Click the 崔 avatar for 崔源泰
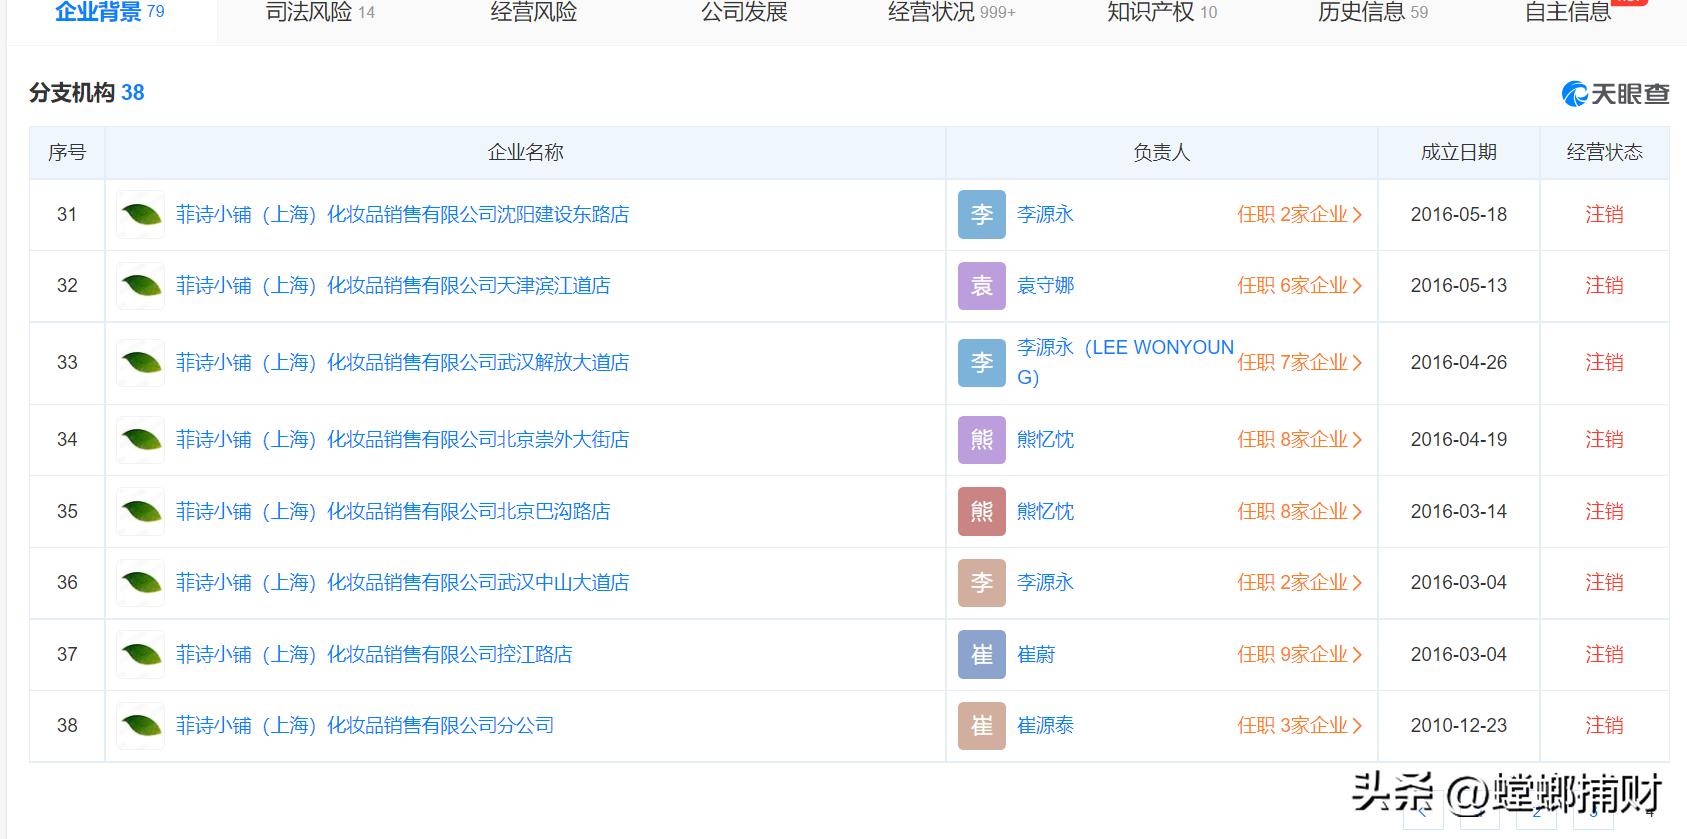 click(982, 726)
